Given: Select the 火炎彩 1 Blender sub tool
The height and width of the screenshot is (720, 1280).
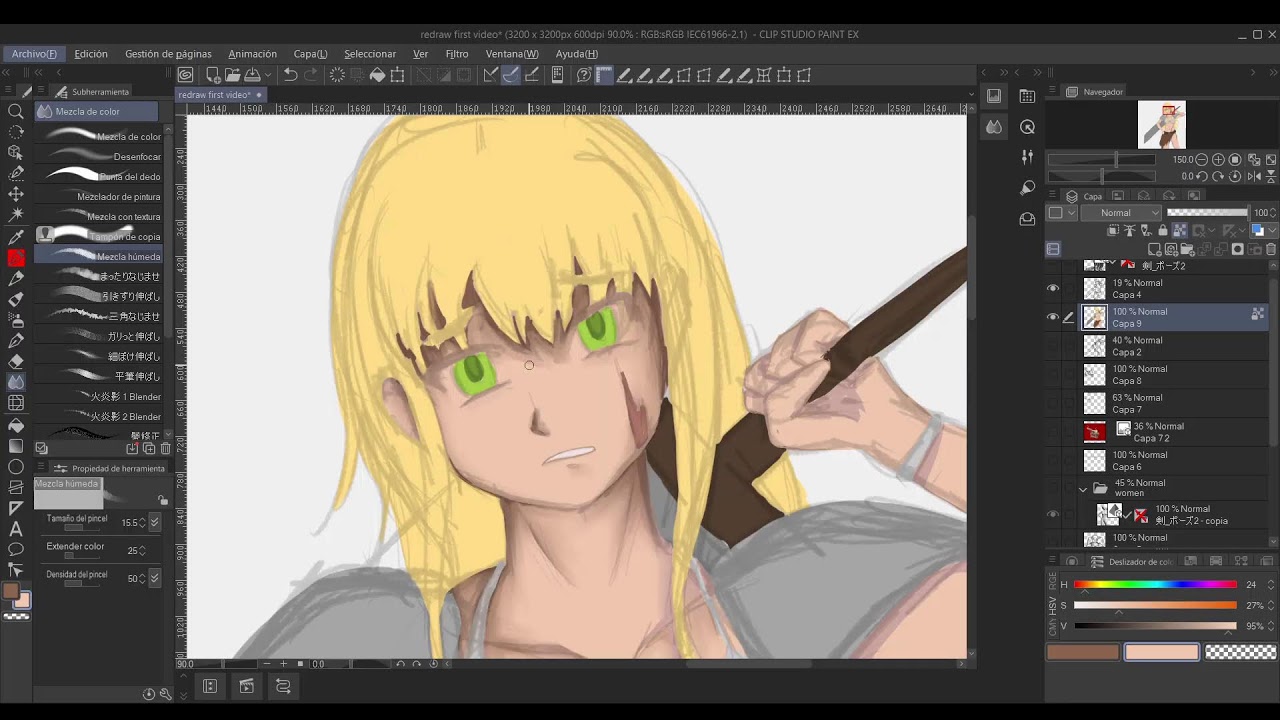Looking at the screenshot, I should coord(100,397).
